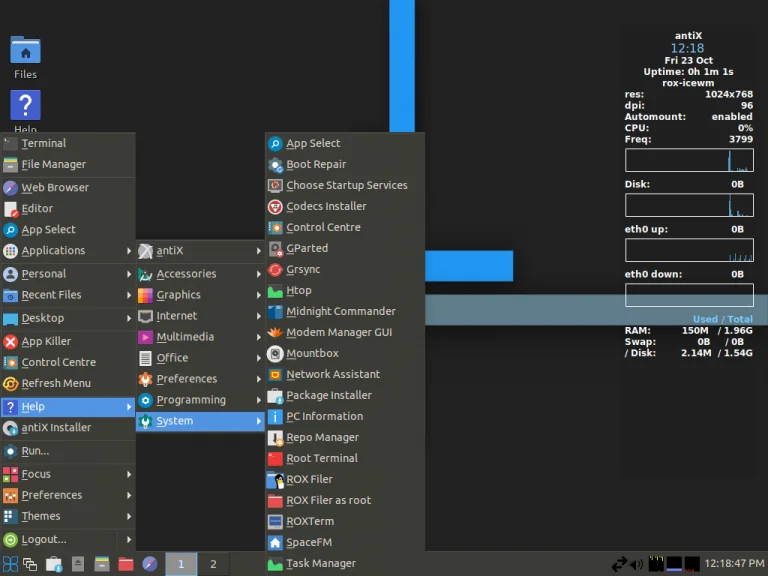Image resolution: width=768 pixels, height=576 pixels.
Task: Switch to workspace 2 in the taskbar
Action: pyautogui.click(x=212, y=564)
